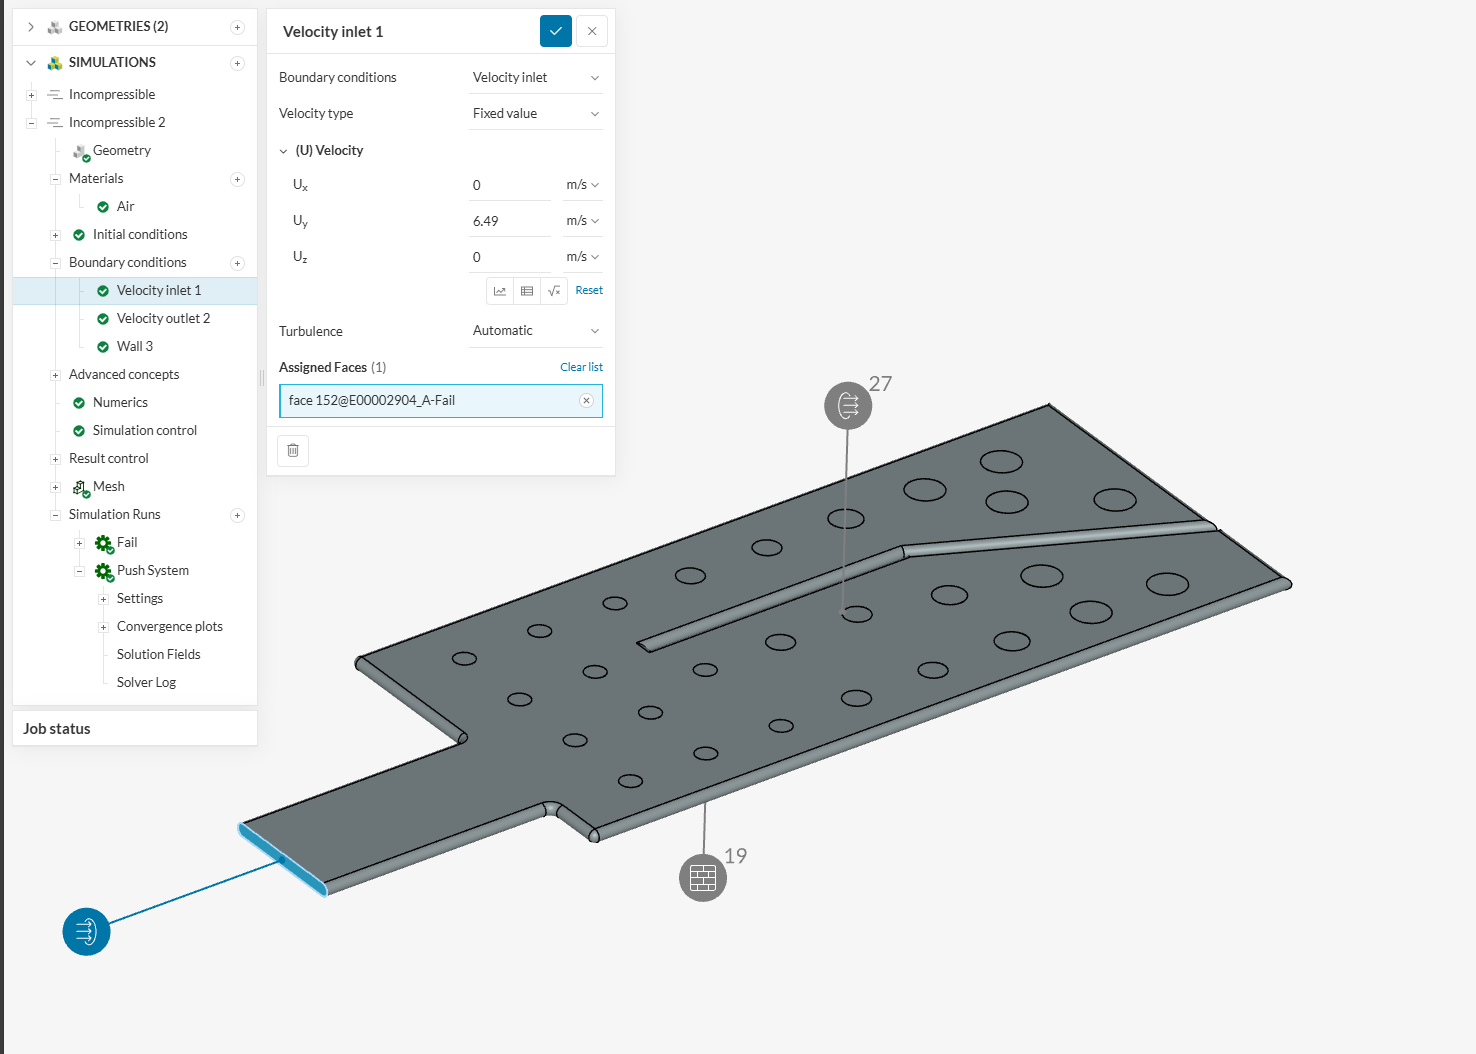Expand the Fail run node
Image resolution: width=1476 pixels, height=1054 pixels.
[x=79, y=543]
